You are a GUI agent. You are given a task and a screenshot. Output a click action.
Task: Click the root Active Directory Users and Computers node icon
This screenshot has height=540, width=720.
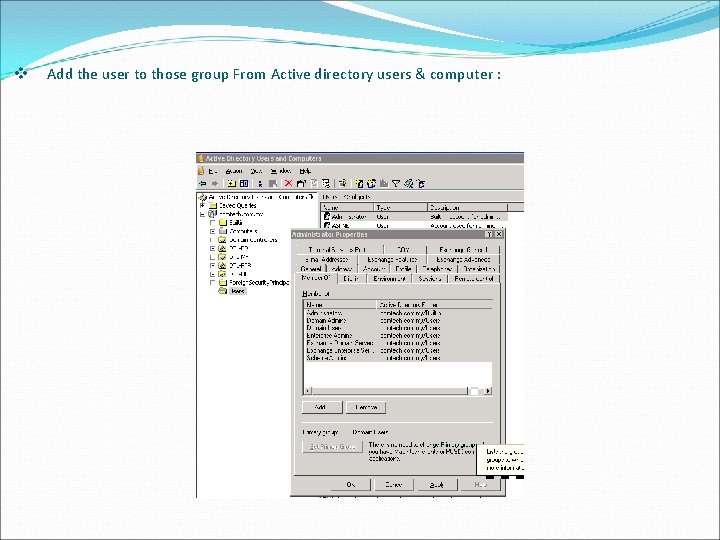tap(202, 197)
